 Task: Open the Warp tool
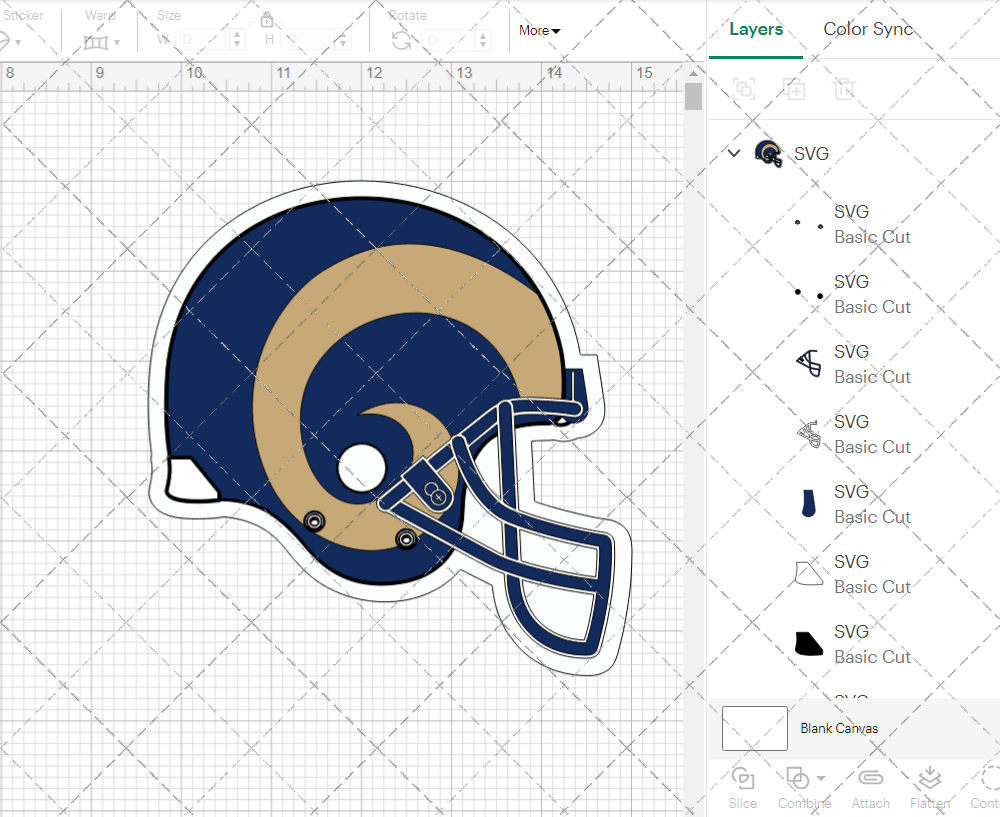(100, 42)
